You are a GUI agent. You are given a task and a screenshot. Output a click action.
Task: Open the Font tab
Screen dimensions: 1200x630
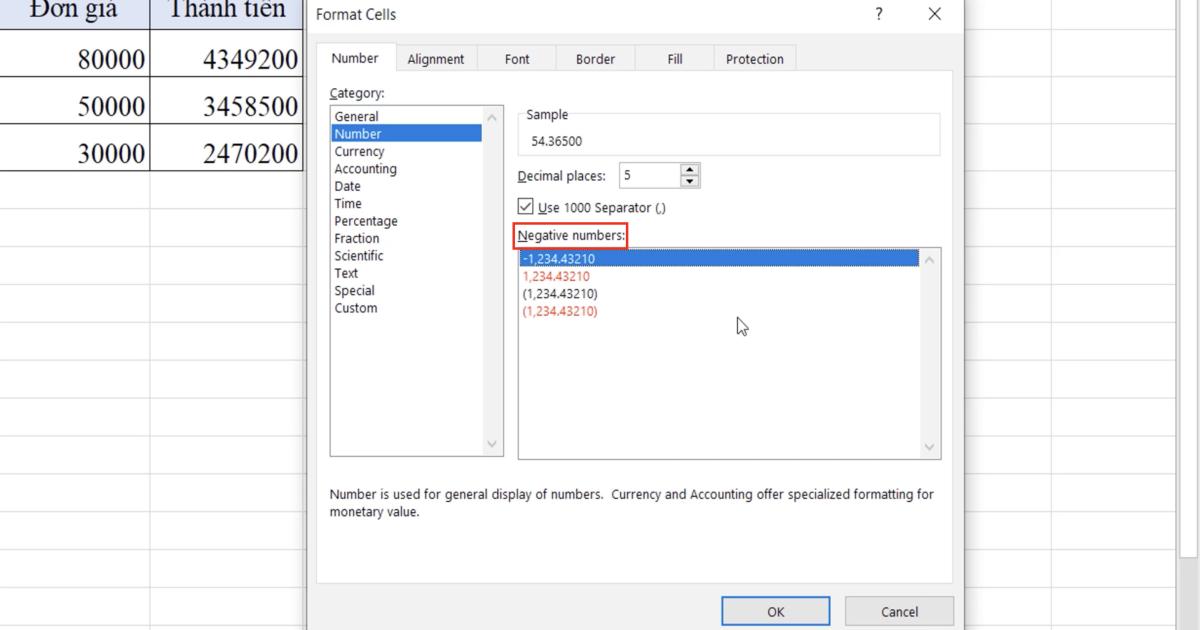pos(516,58)
